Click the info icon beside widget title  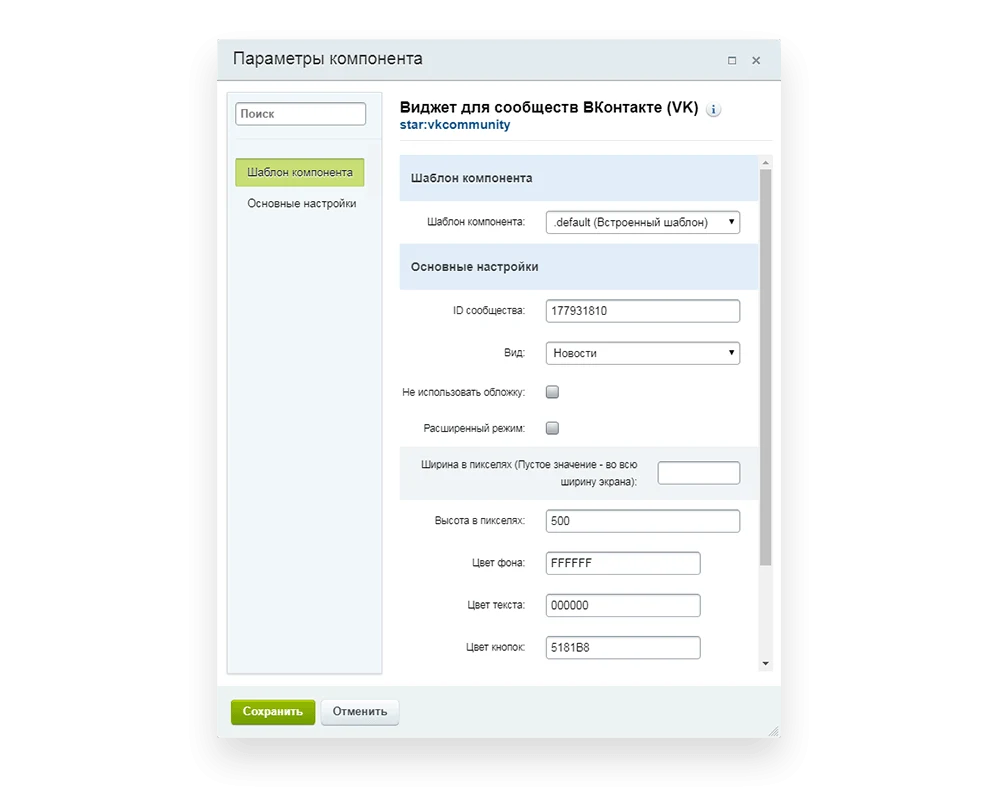click(713, 110)
